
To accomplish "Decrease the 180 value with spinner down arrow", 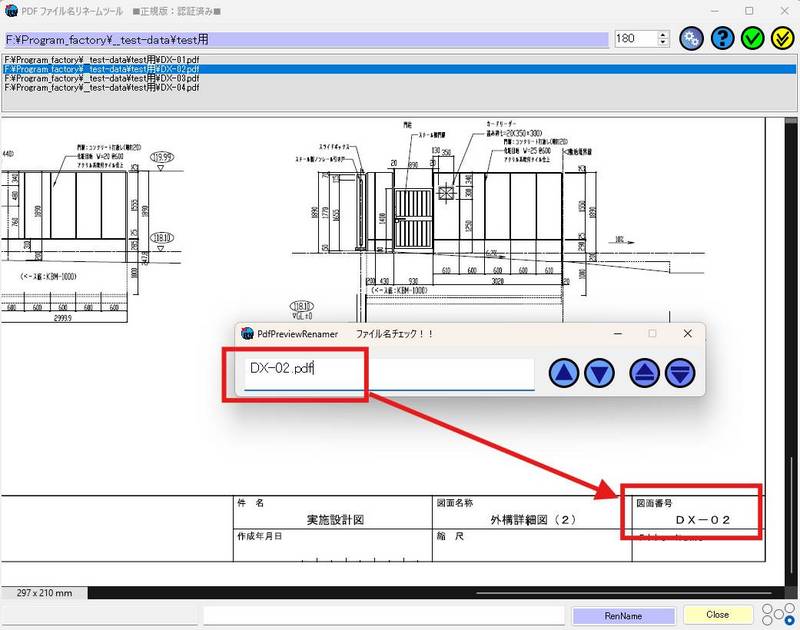I will [663, 42].
